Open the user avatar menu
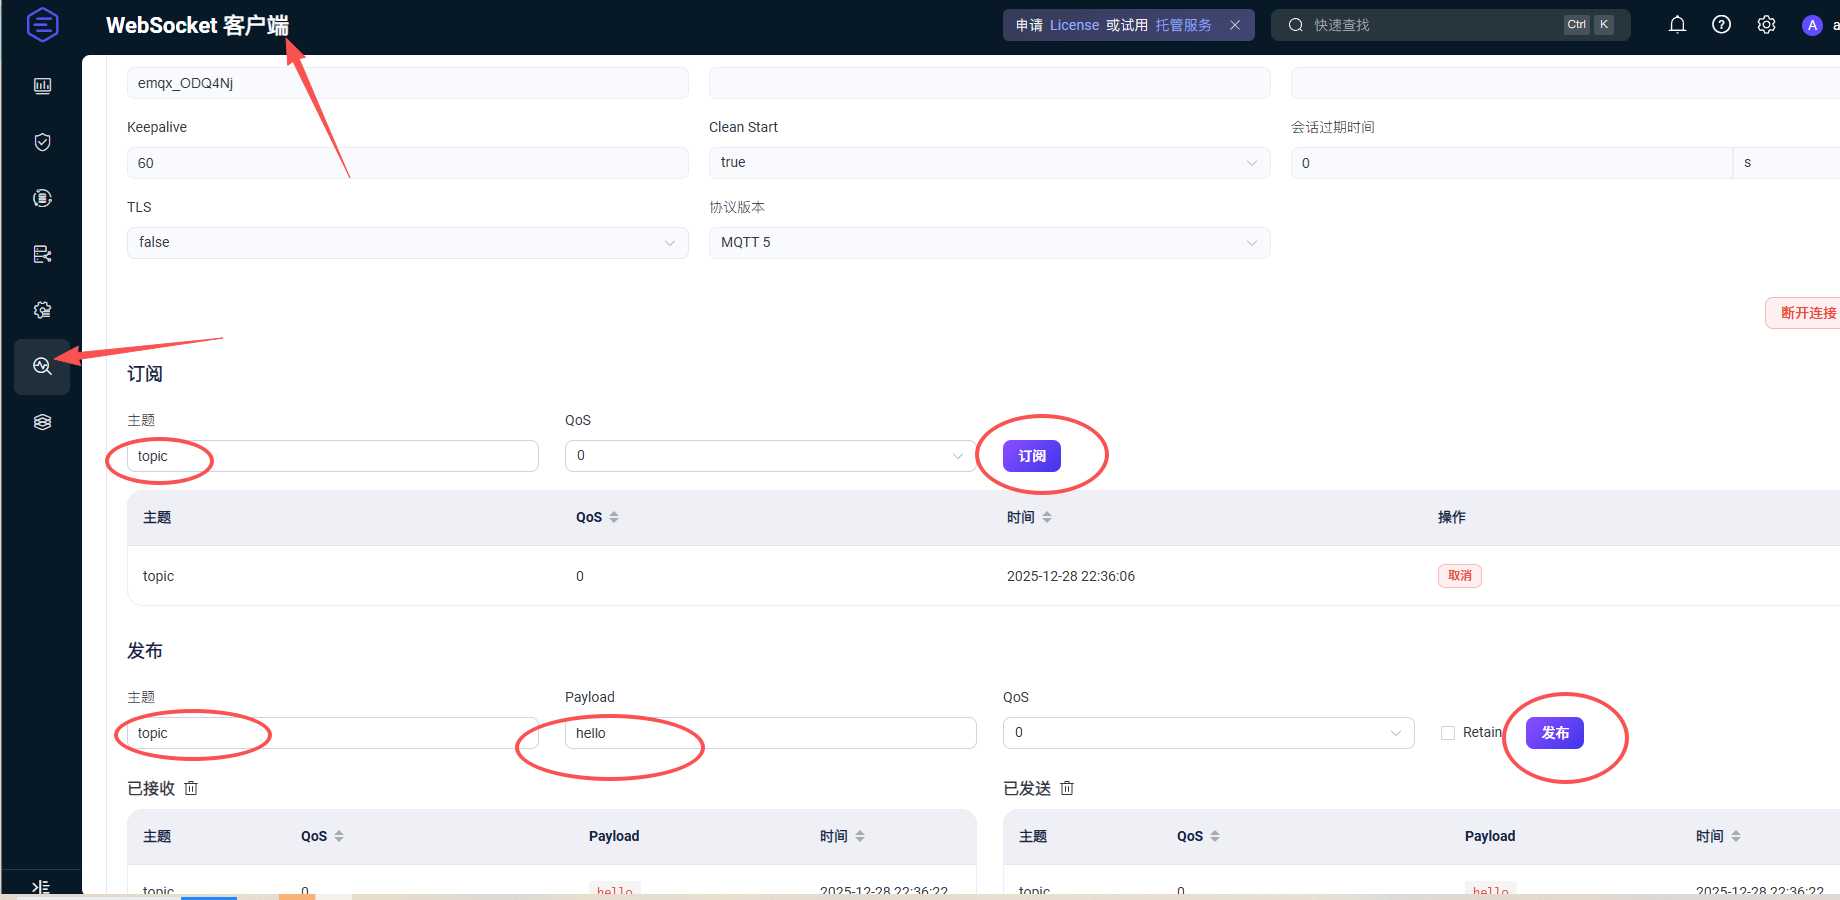This screenshot has width=1840, height=900. point(1812,25)
